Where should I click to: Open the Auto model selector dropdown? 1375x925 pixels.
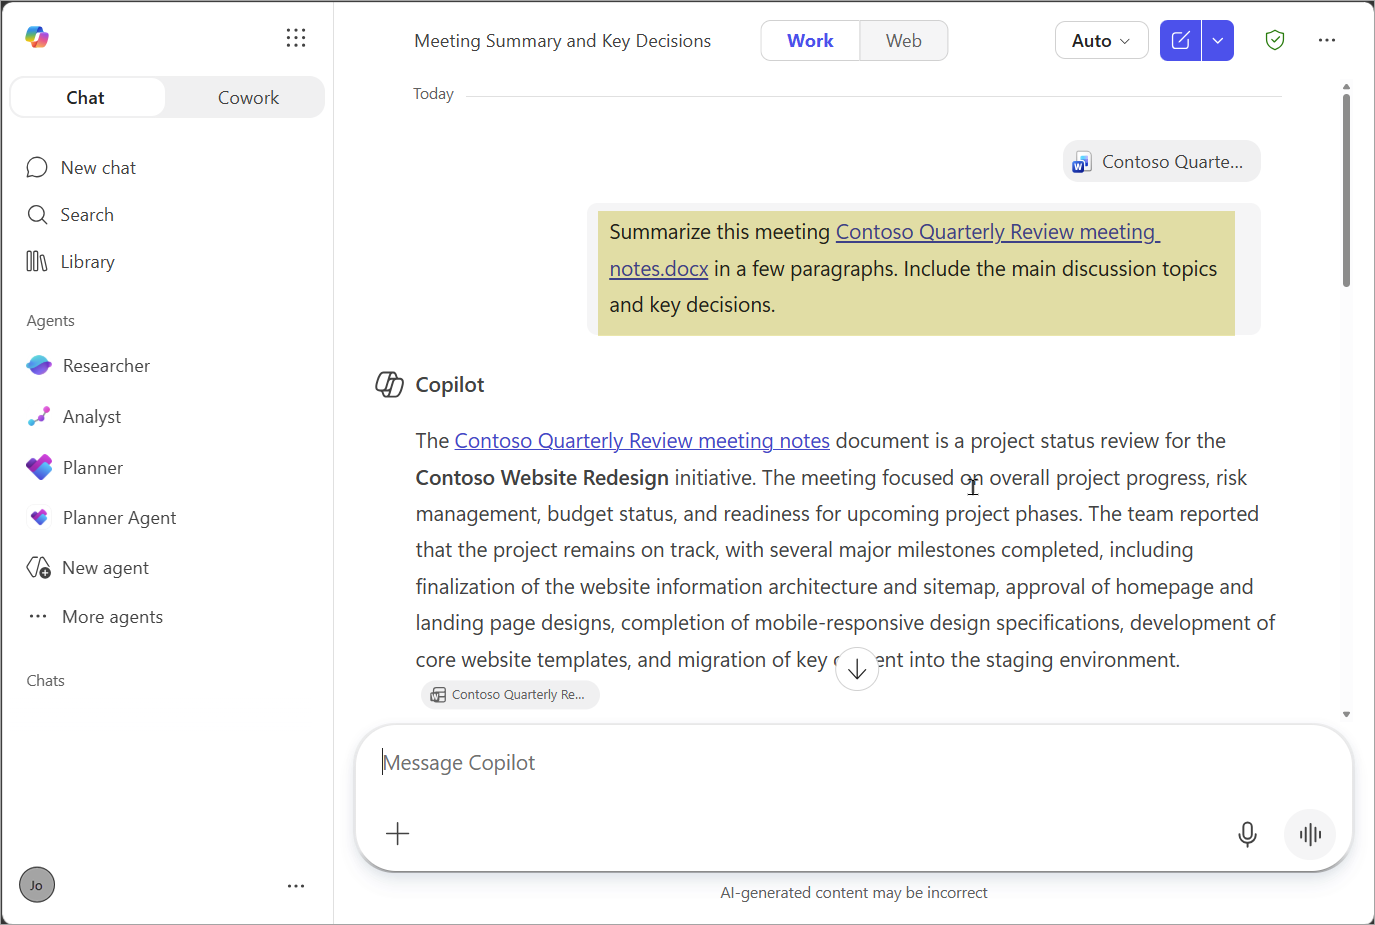pos(1101,41)
